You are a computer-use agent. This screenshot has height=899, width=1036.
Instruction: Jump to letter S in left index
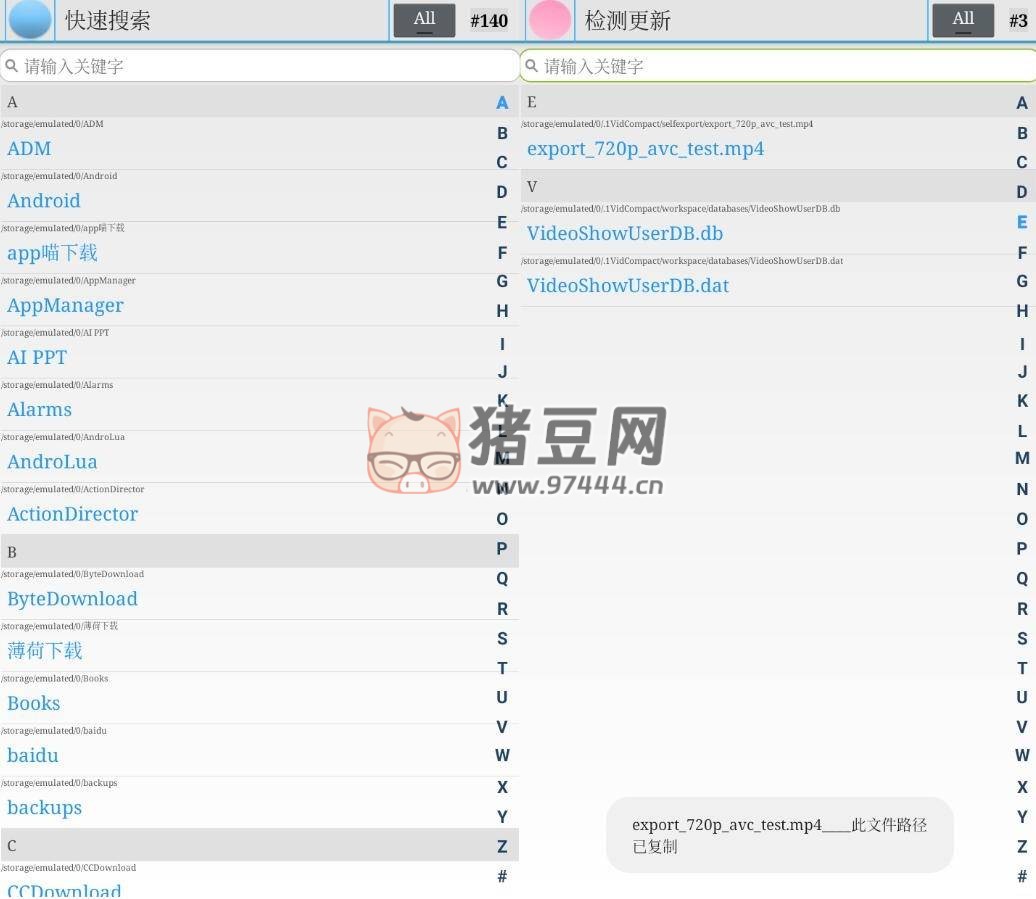(x=502, y=638)
